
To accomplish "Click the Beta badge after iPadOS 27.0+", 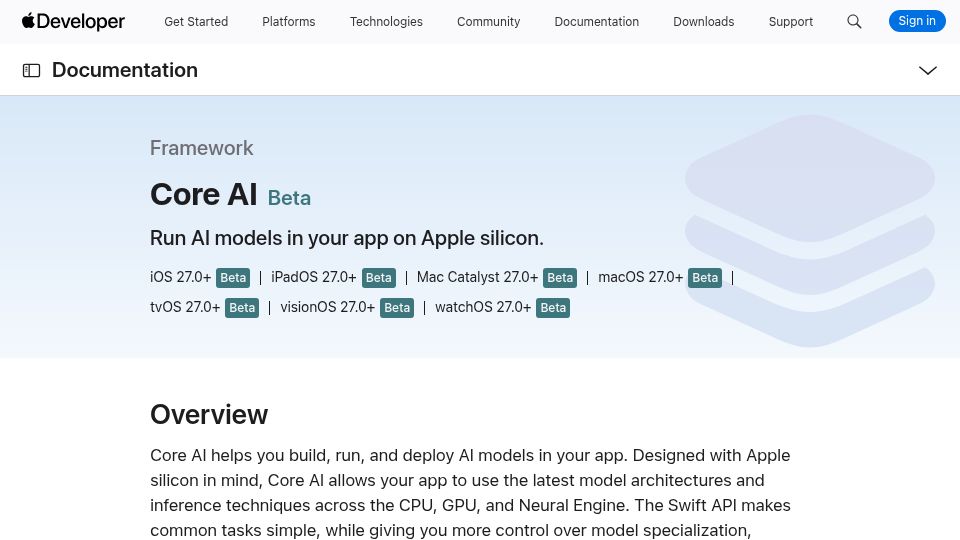I will (378, 277).
